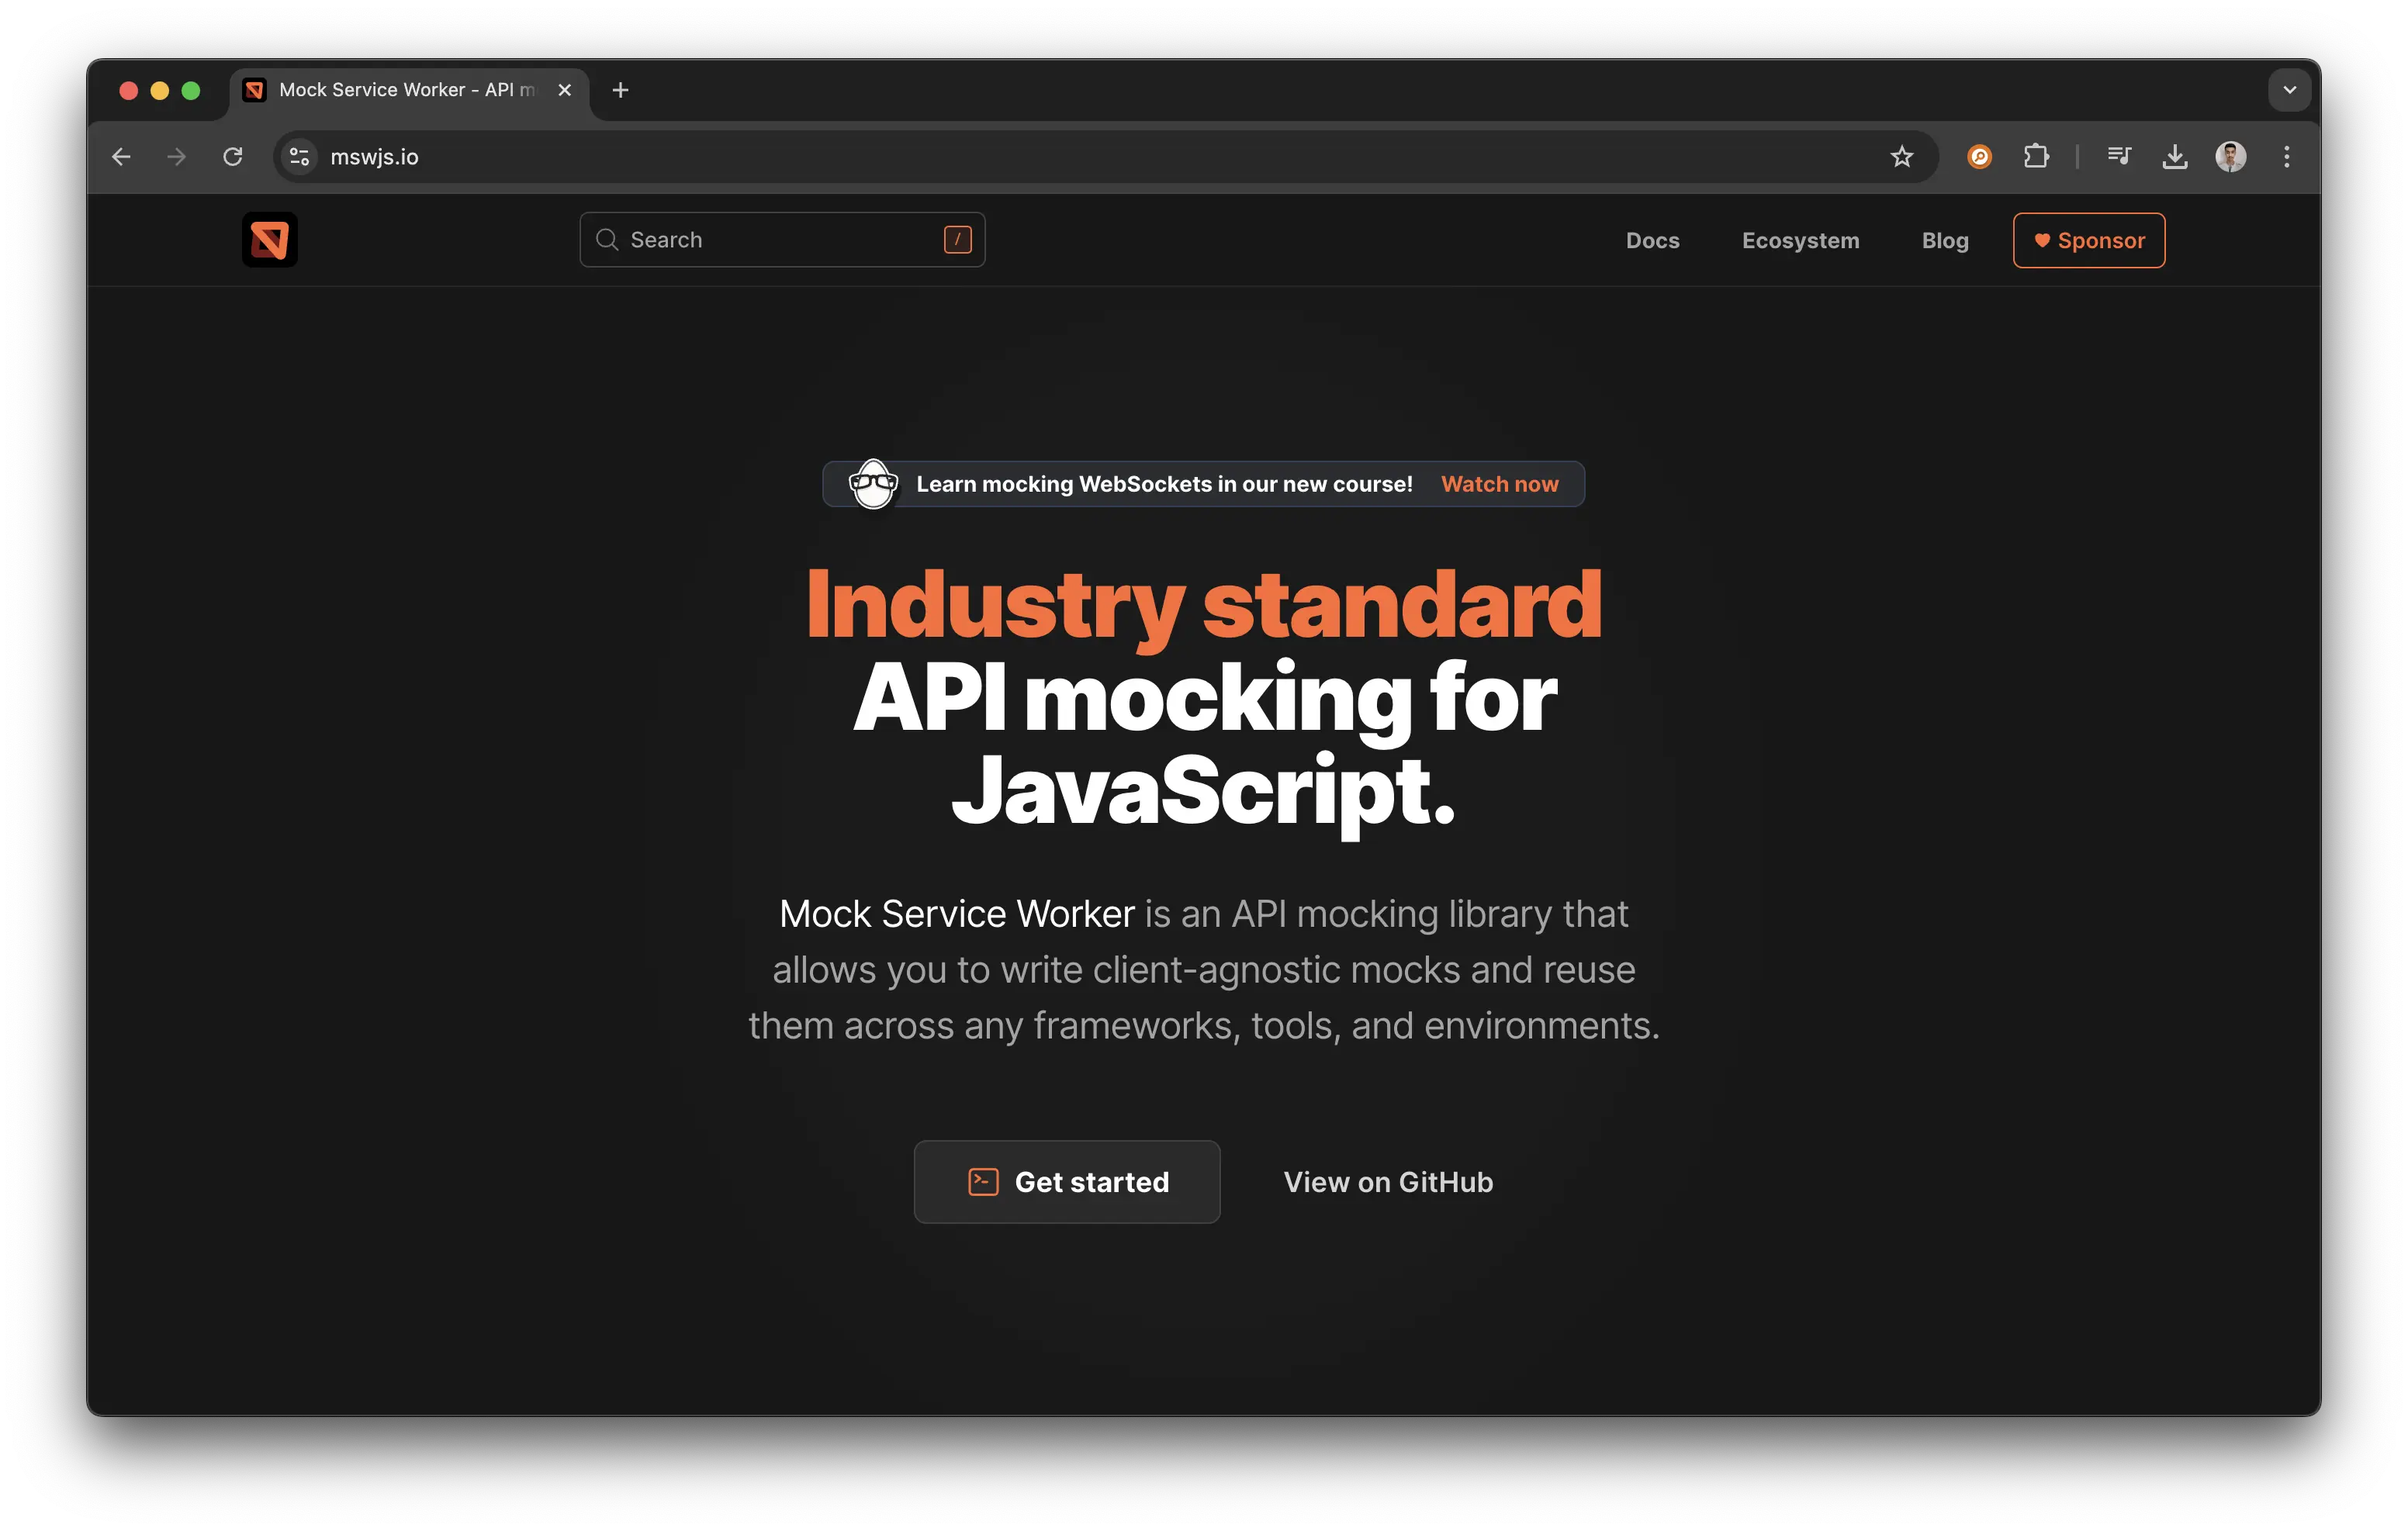The height and width of the screenshot is (1531, 2408).
Task: Click the Mock Service Worker highlighted text
Action: point(956,914)
